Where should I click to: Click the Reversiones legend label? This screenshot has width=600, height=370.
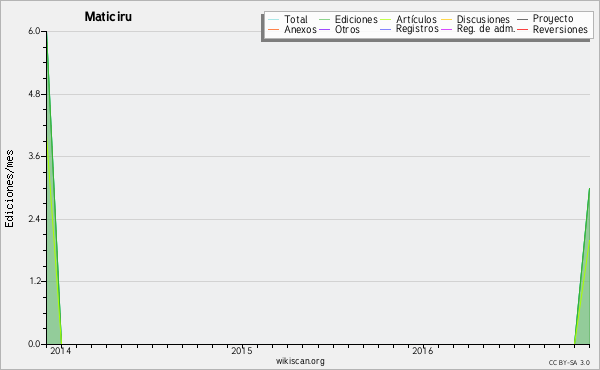click(560, 29)
